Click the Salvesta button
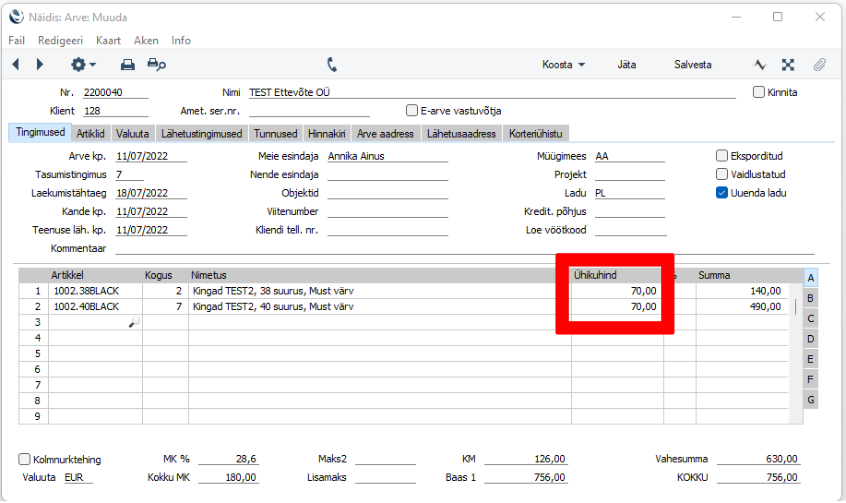The height and width of the screenshot is (503, 846). 692,65
